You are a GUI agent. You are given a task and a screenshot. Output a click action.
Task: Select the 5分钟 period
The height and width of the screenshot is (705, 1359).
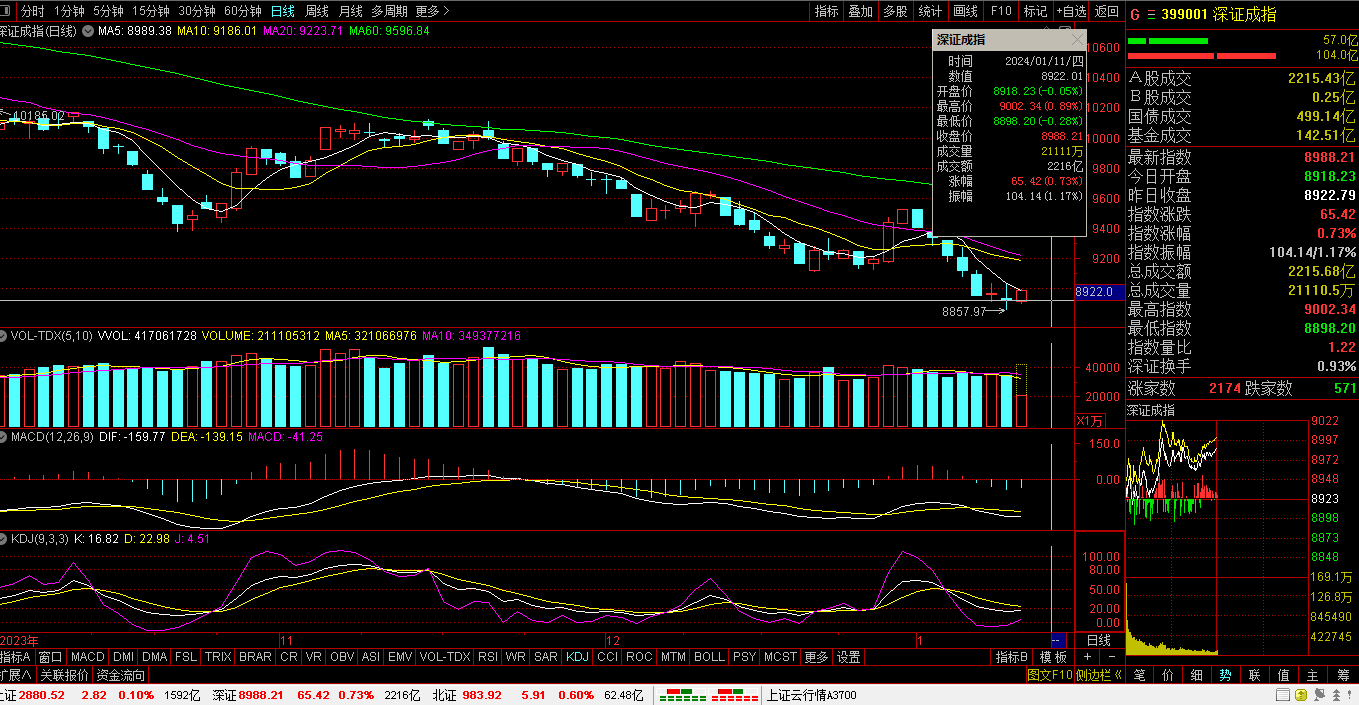point(108,11)
